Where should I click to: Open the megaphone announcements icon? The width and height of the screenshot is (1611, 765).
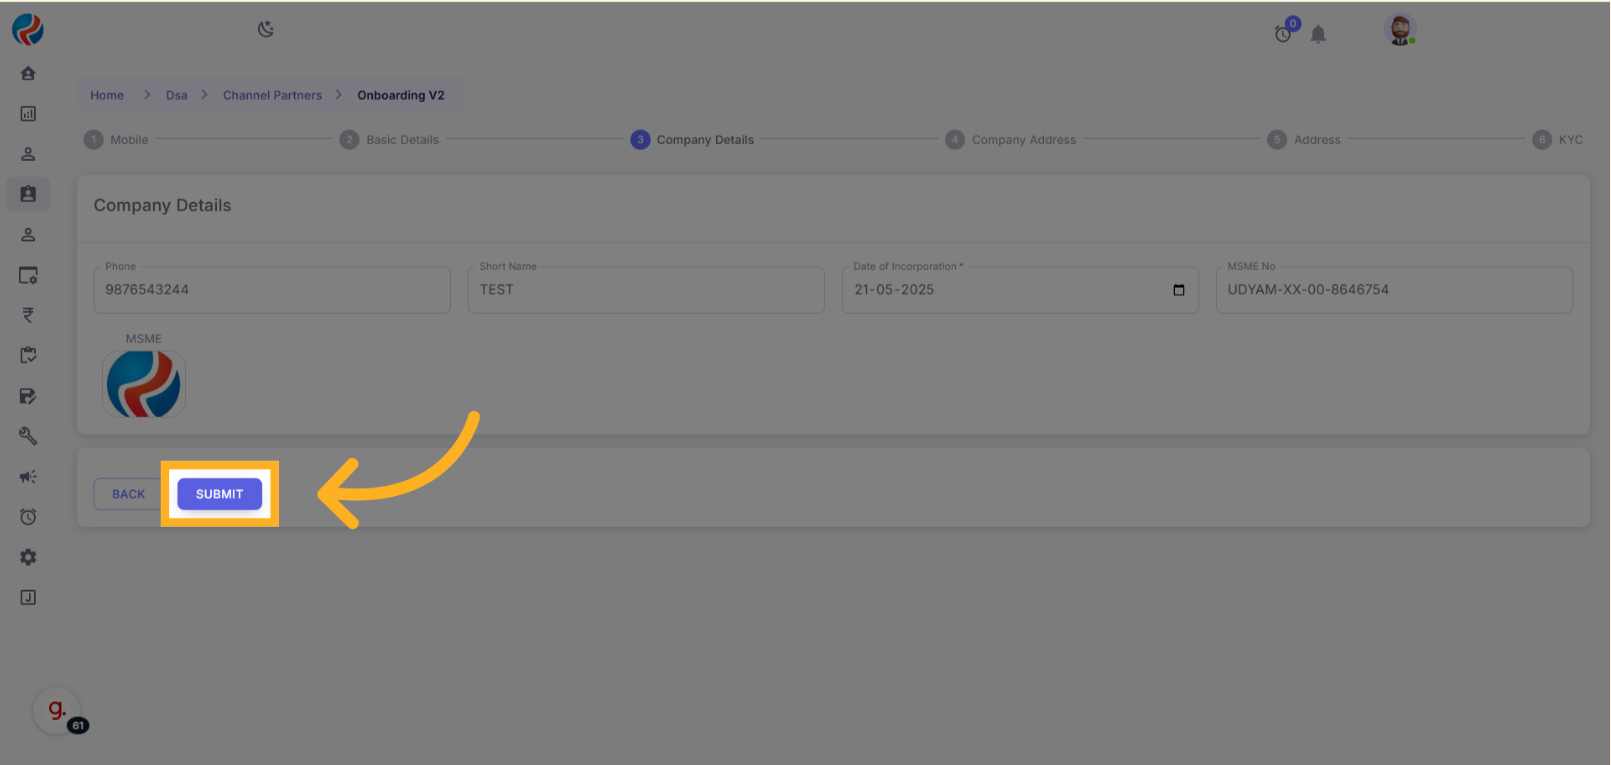[28, 477]
